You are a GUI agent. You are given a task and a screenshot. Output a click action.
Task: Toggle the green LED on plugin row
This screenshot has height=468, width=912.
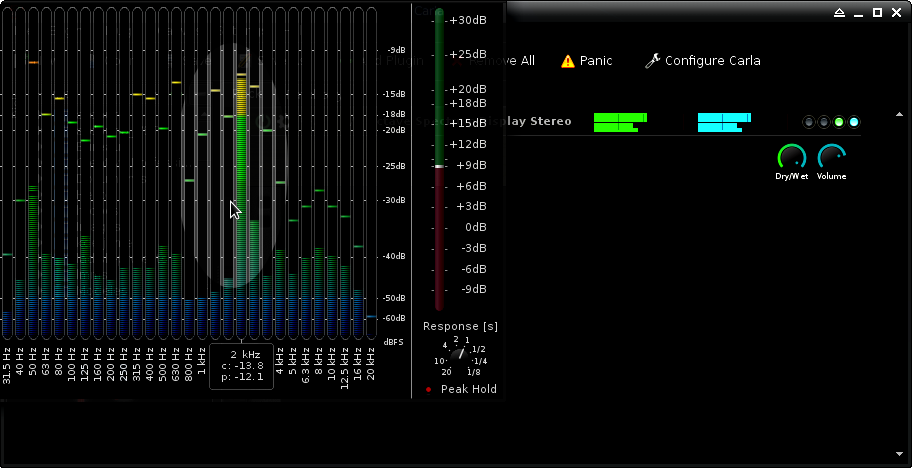839,122
